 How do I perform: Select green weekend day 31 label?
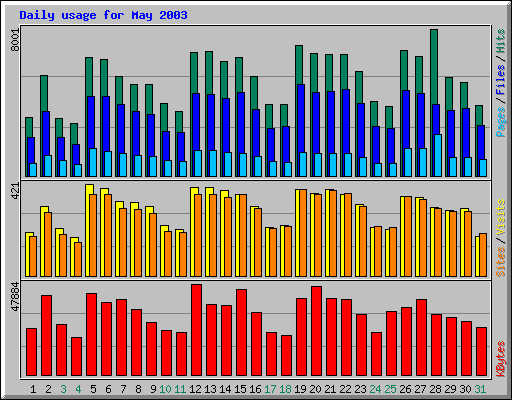point(480,389)
